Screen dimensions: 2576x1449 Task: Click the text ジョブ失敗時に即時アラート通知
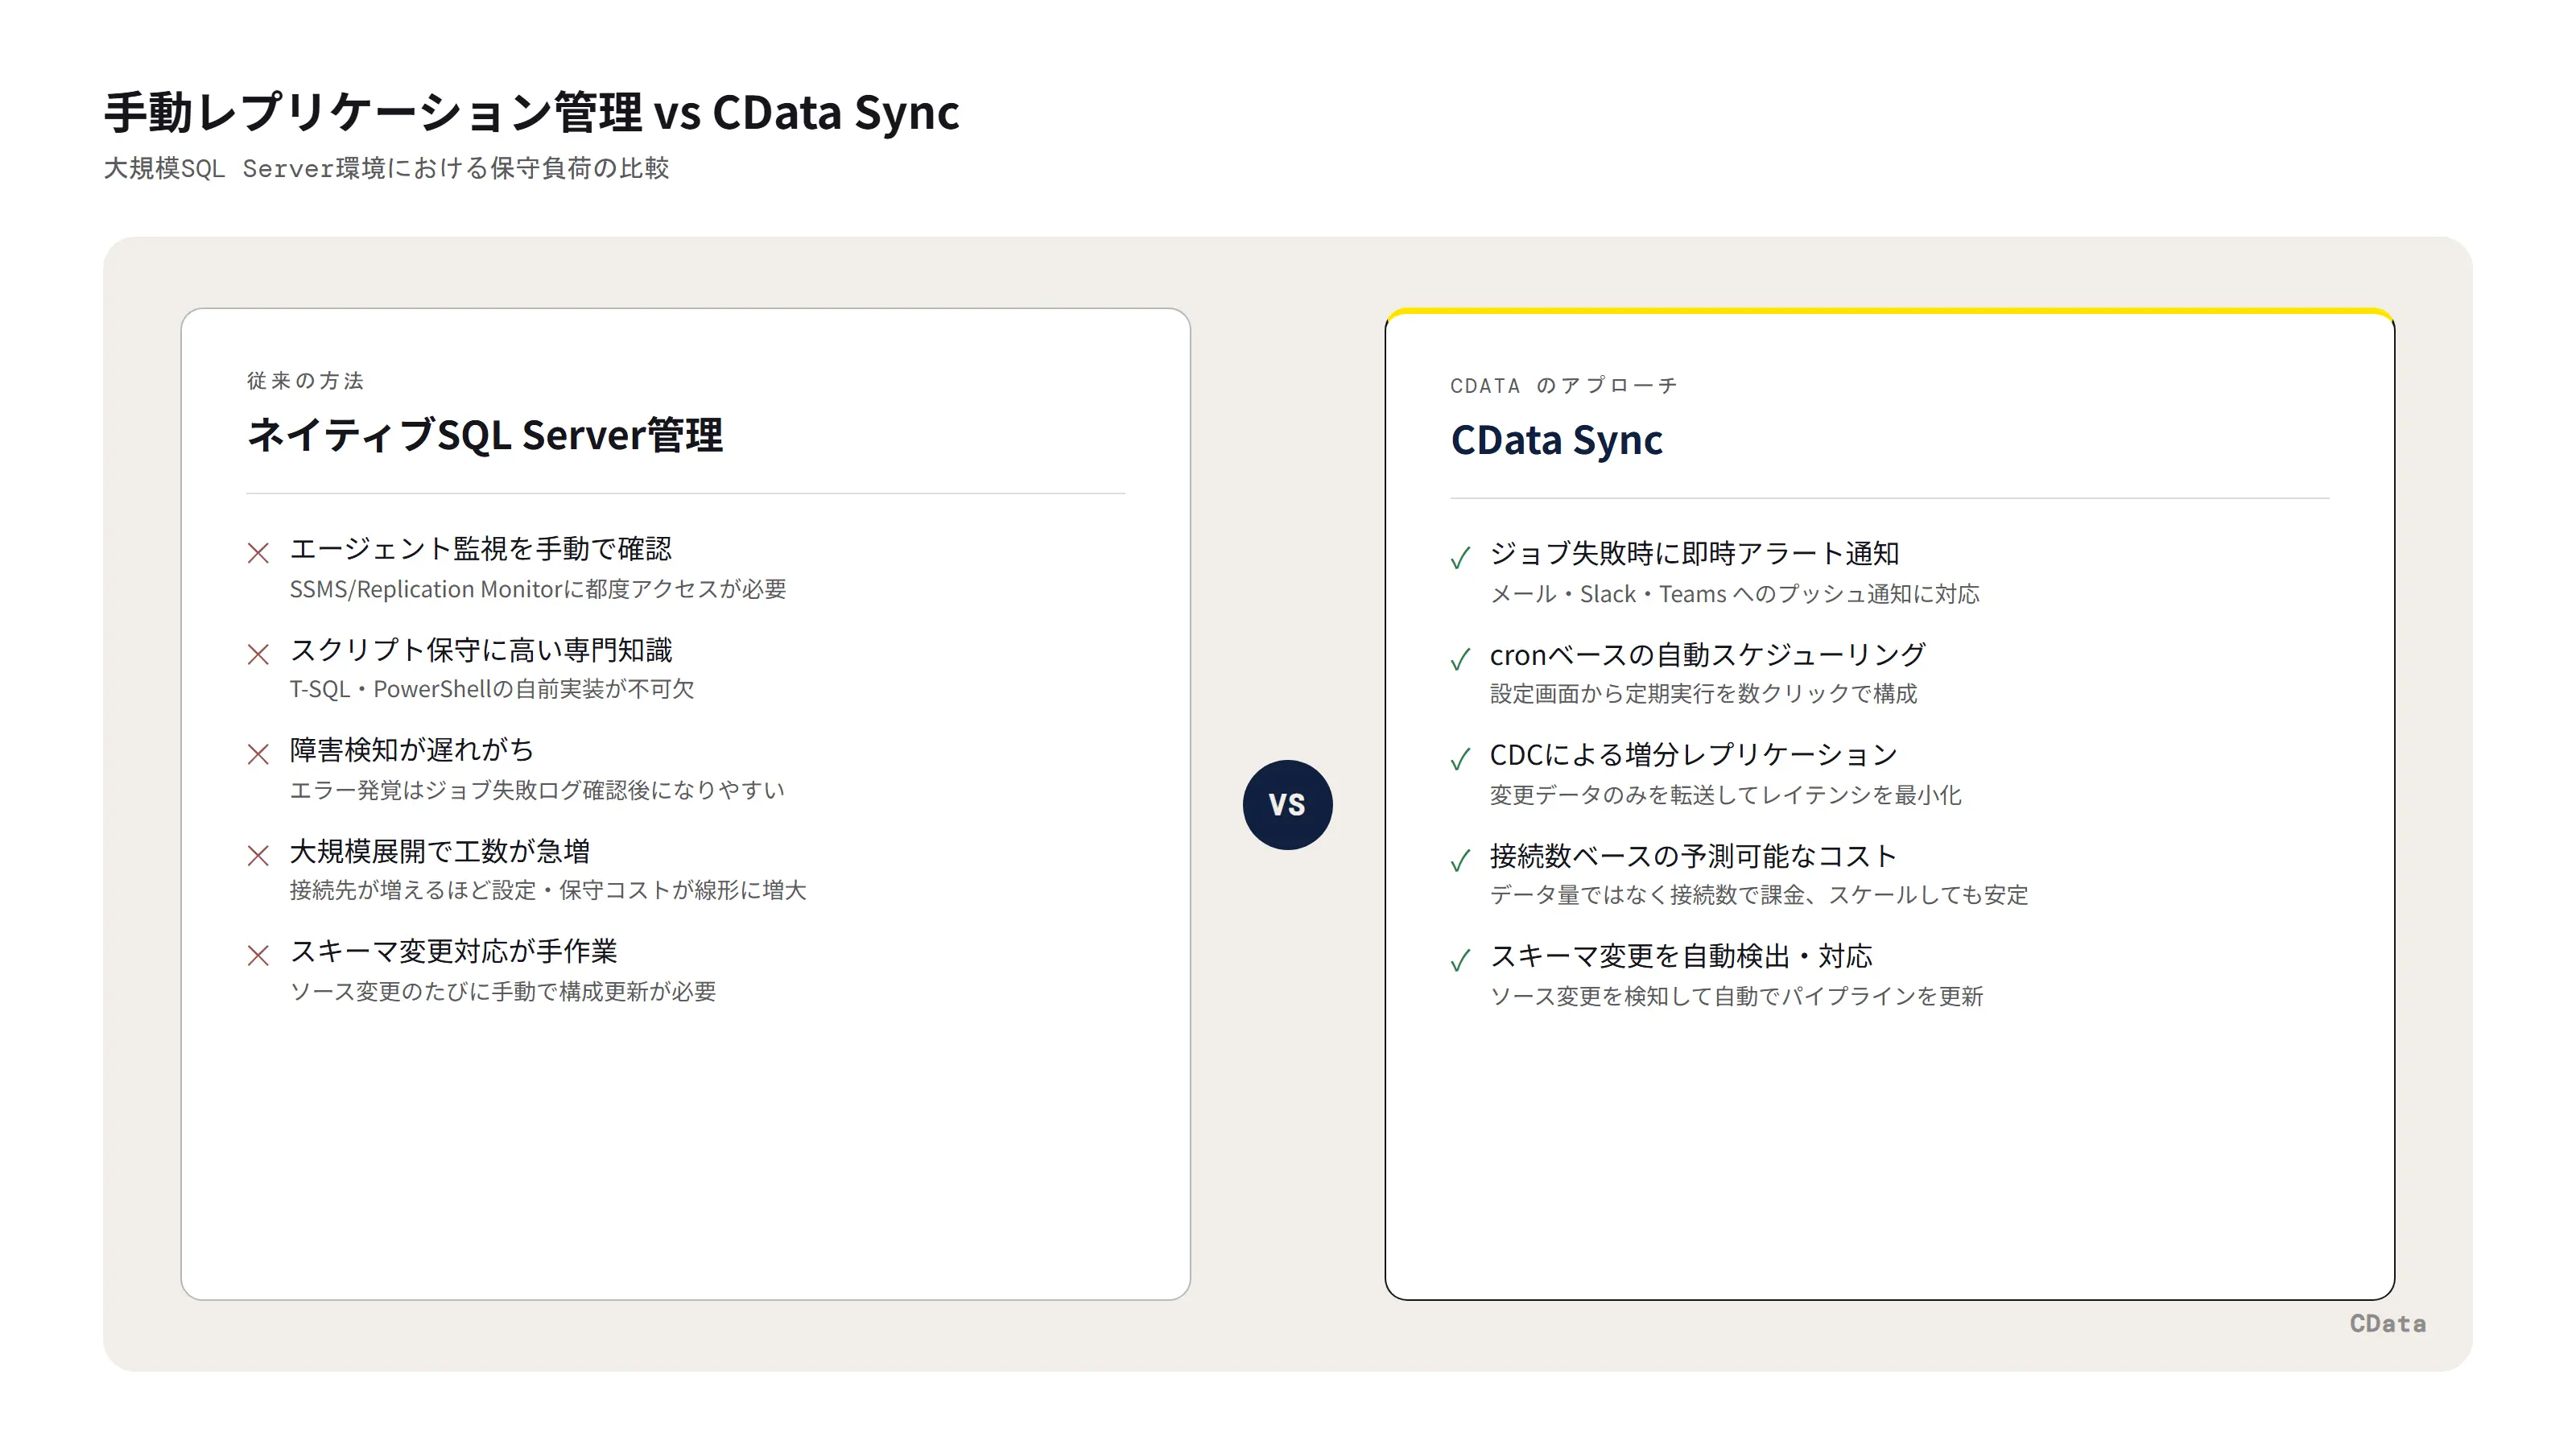1694,553
